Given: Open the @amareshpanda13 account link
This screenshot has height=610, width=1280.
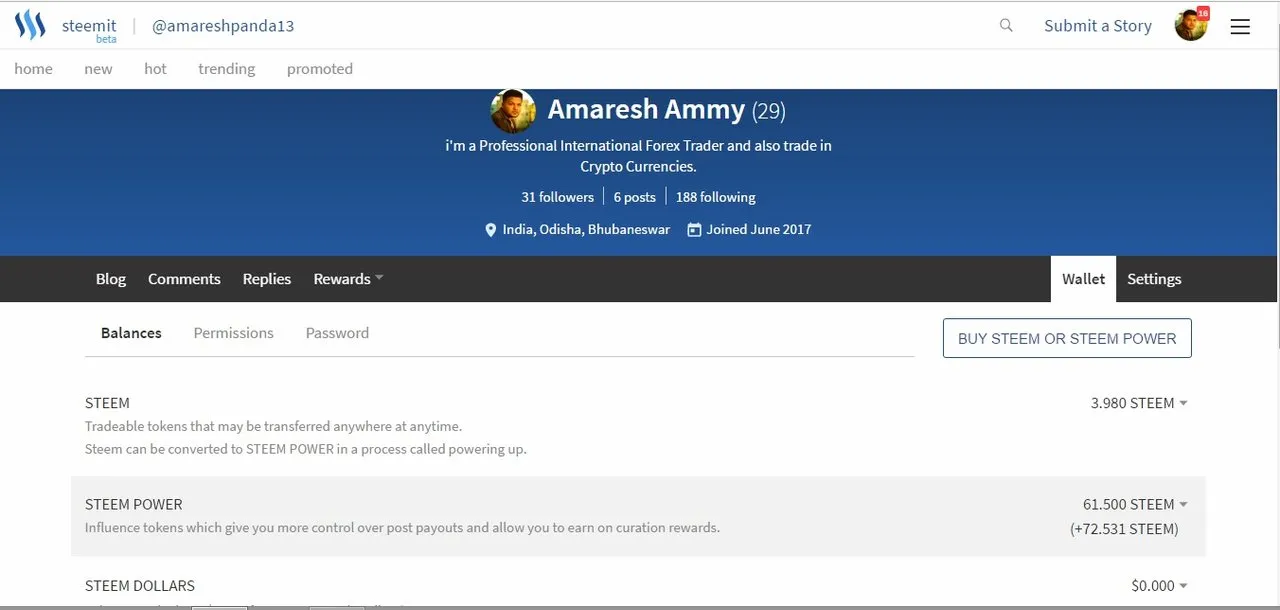Looking at the screenshot, I should 223,26.
